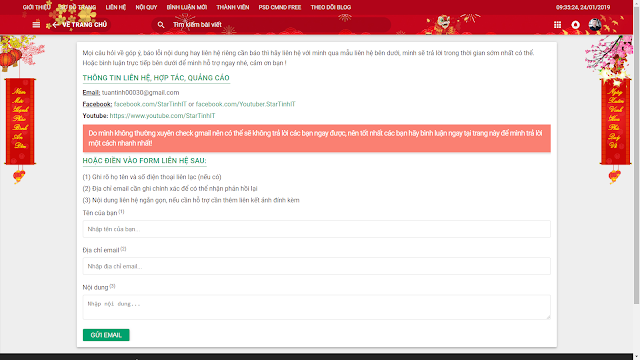
Task: Click the HOẶC ĐIỀN VÀO FORM LIÊN HỆ heading
Action: click(x=144, y=161)
